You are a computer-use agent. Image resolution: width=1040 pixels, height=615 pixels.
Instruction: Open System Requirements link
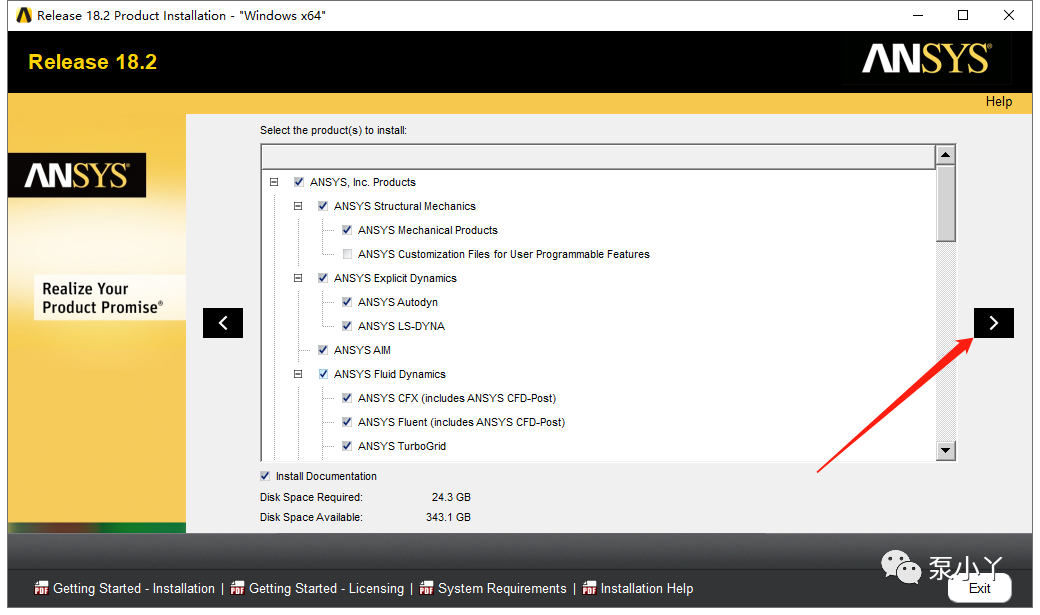[x=502, y=588]
